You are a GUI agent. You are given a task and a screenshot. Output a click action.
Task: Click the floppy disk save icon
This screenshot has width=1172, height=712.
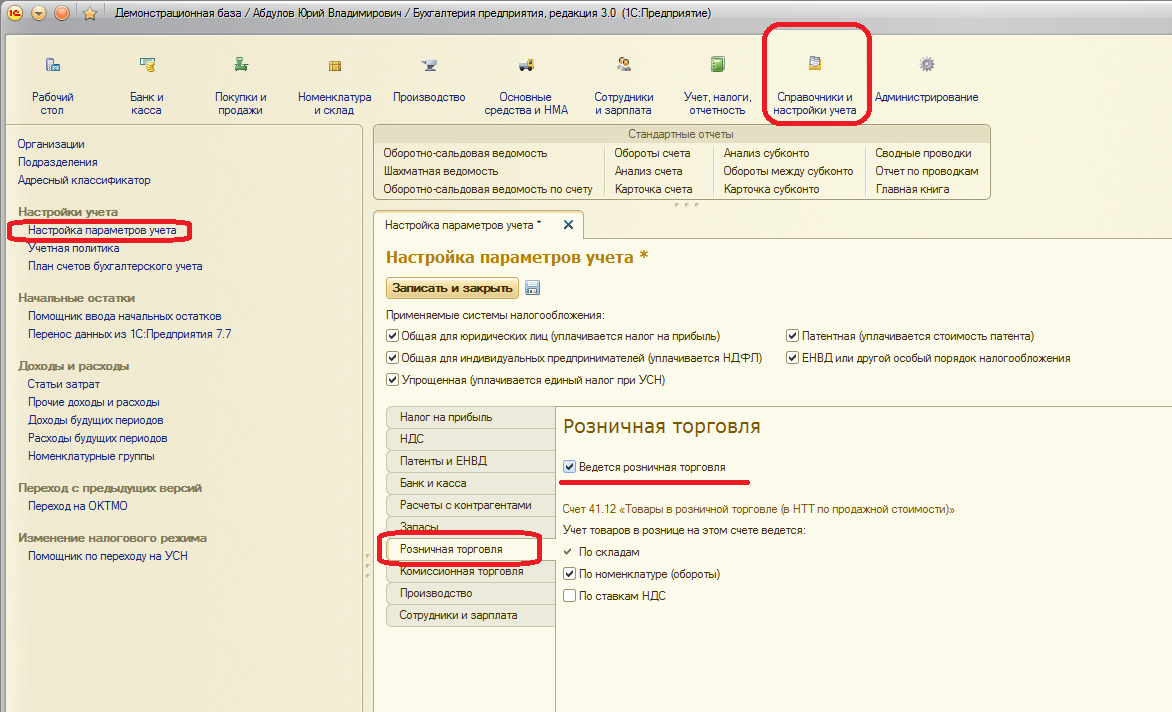click(x=533, y=288)
